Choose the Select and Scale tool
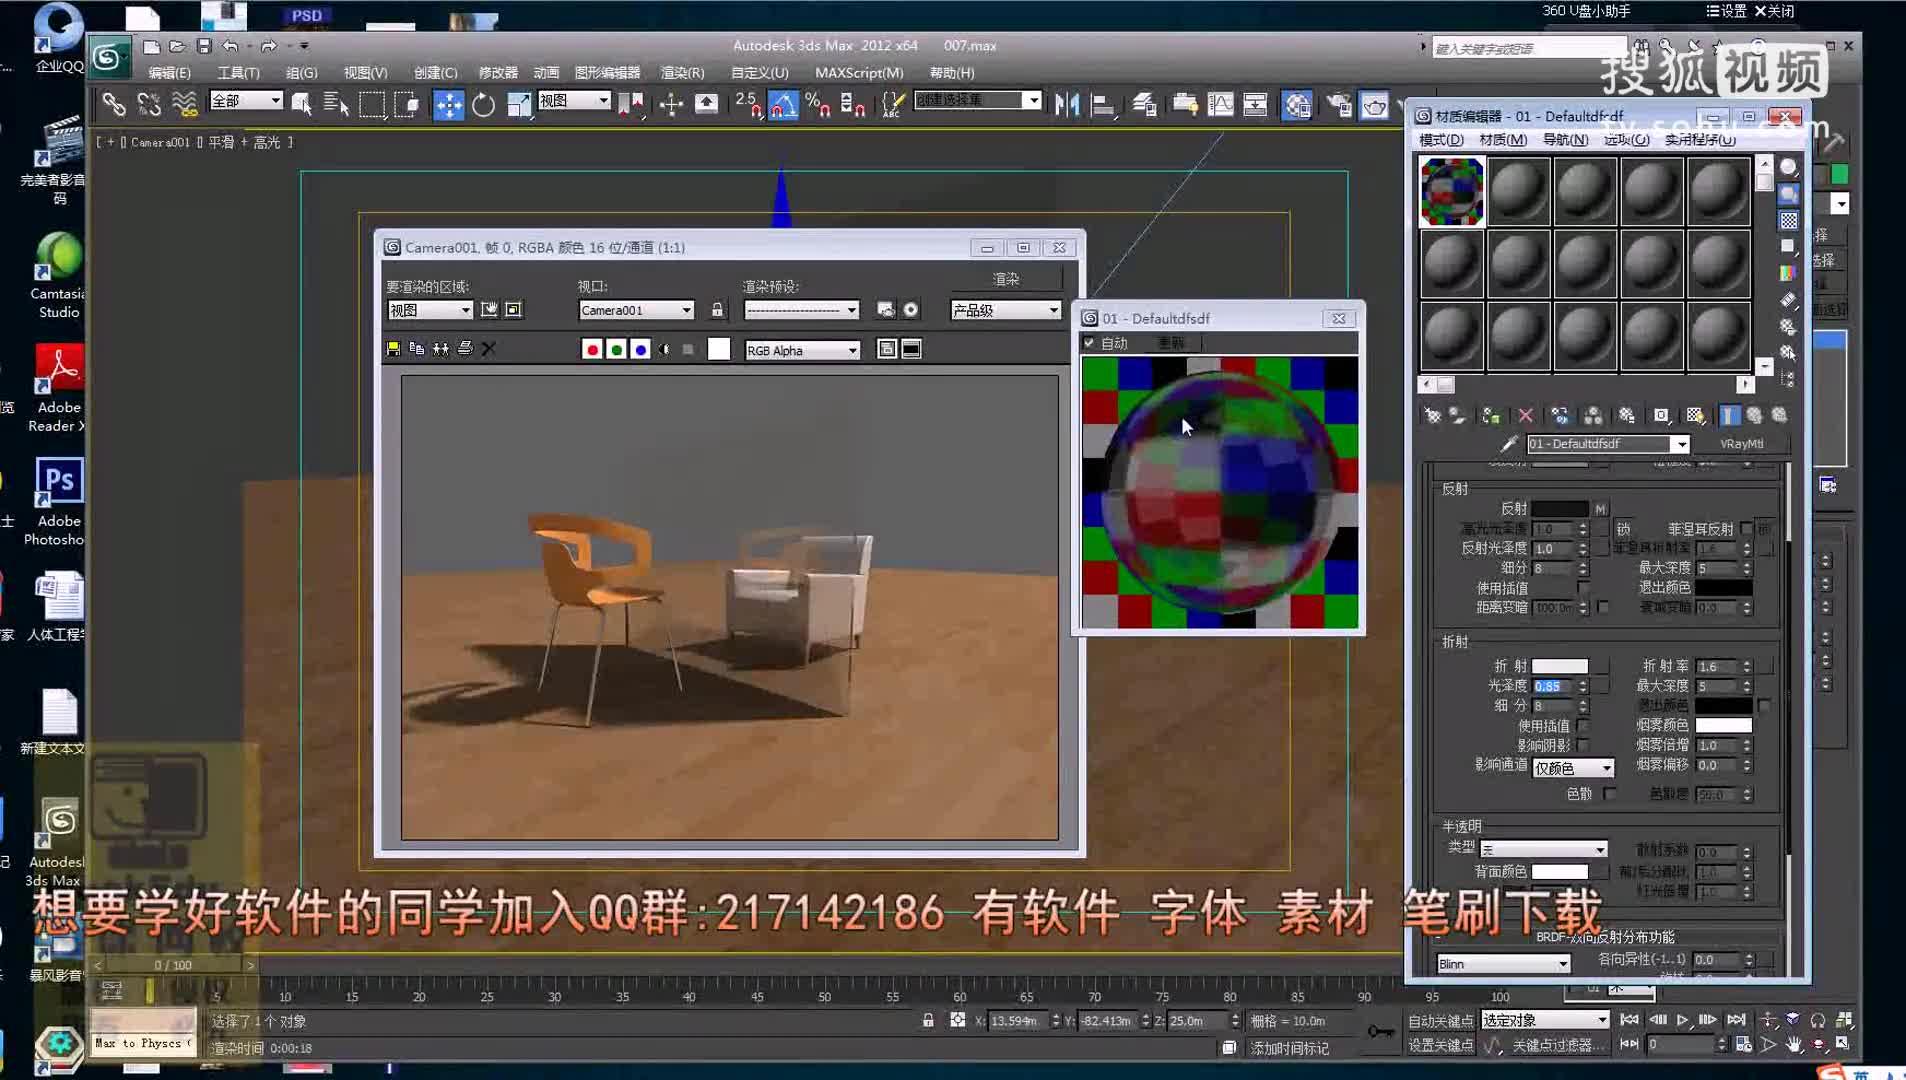This screenshot has width=1906, height=1080. (519, 105)
